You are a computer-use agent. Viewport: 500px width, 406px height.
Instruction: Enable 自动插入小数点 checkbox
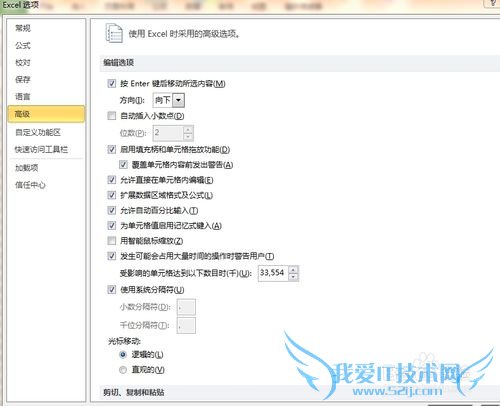coord(112,116)
